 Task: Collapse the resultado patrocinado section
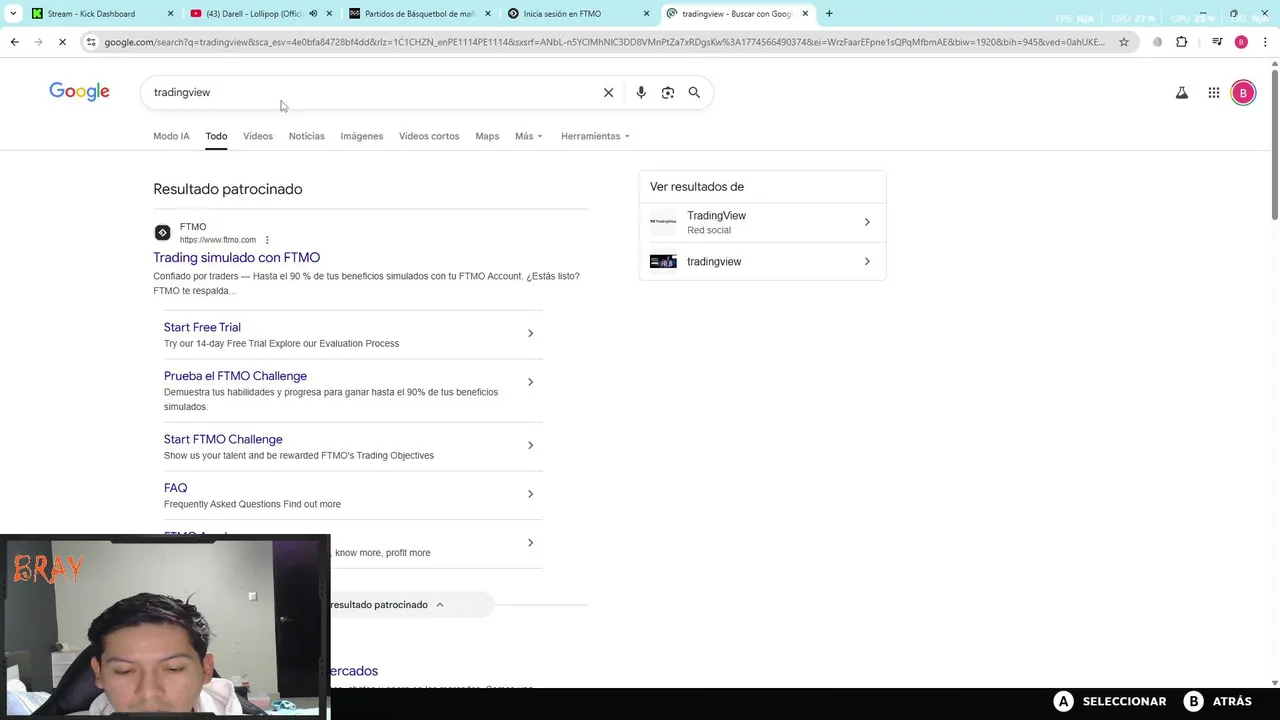coord(439,604)
